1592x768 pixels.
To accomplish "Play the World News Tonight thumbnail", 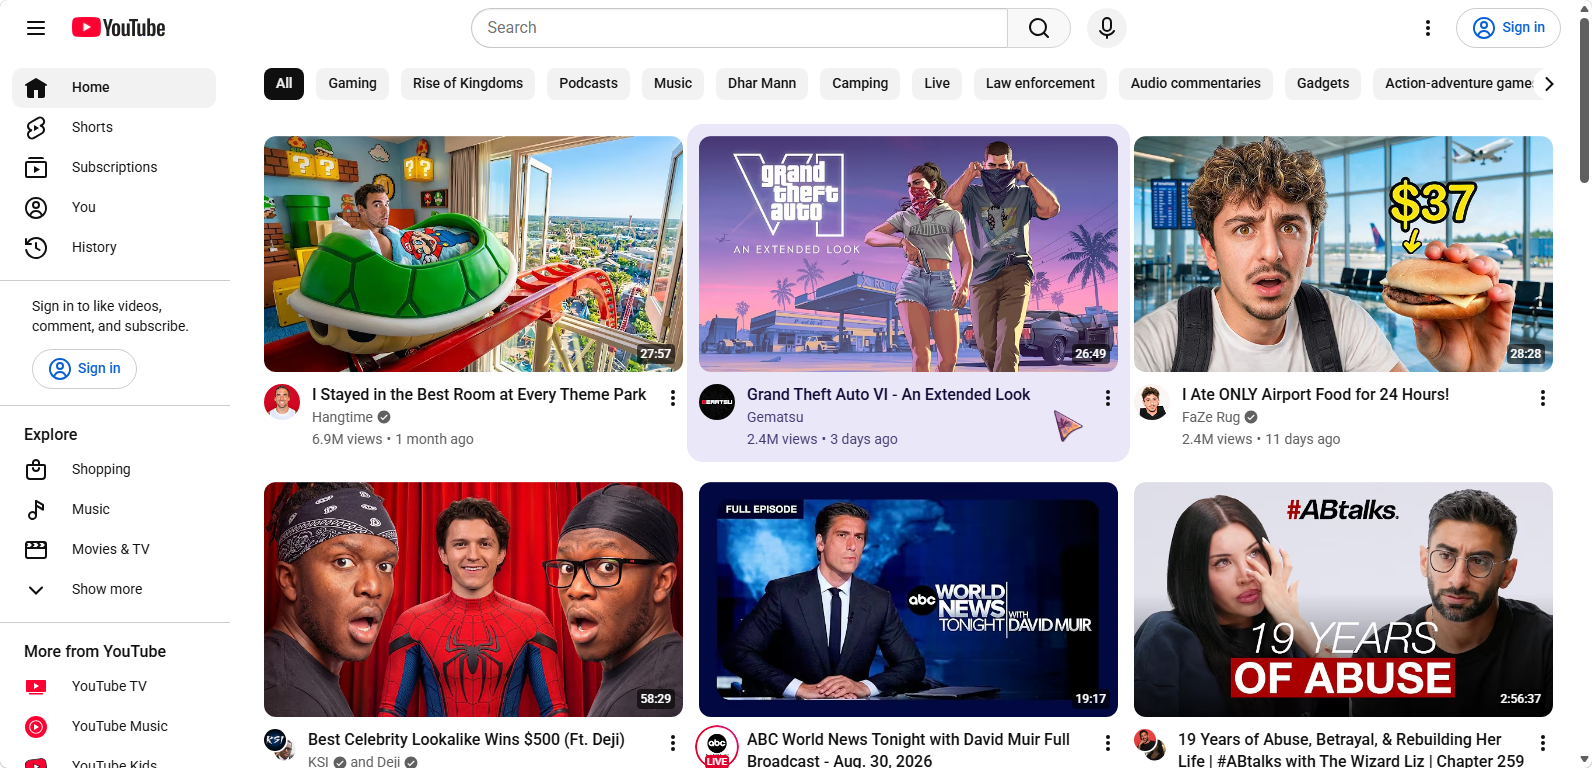I will (908, 600).
